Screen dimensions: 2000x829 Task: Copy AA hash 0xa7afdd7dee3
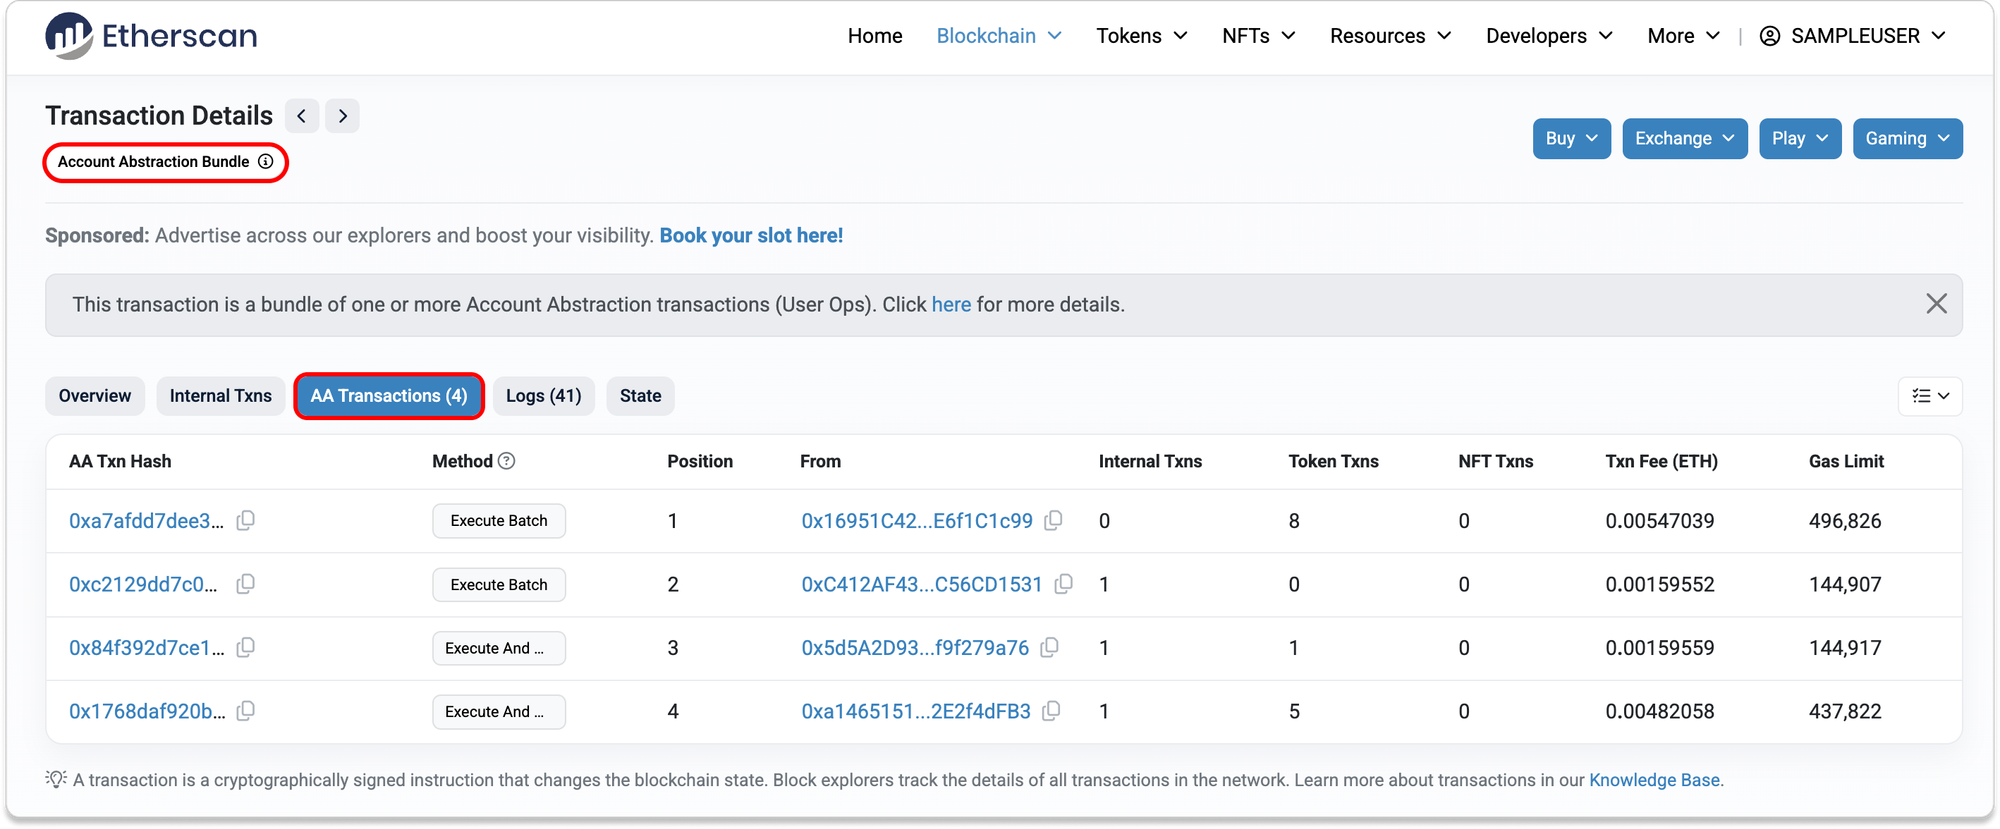tap(246, 520)
